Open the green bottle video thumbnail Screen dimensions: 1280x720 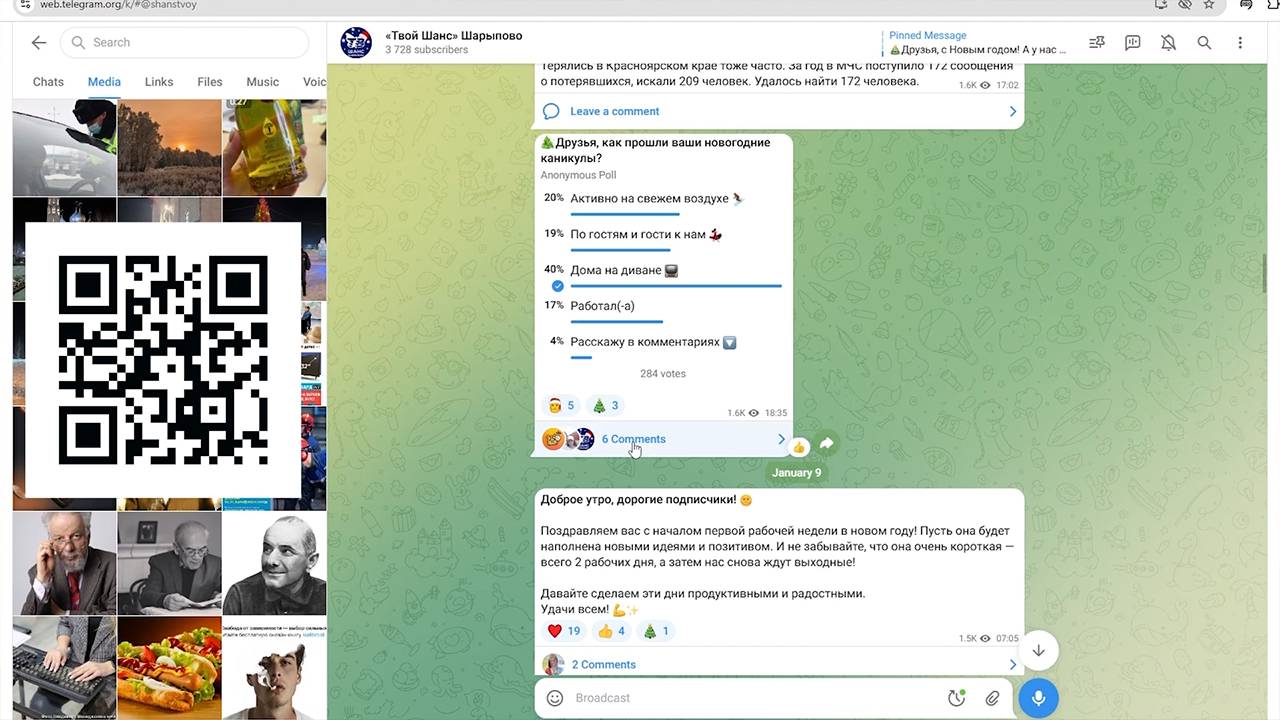274,147
